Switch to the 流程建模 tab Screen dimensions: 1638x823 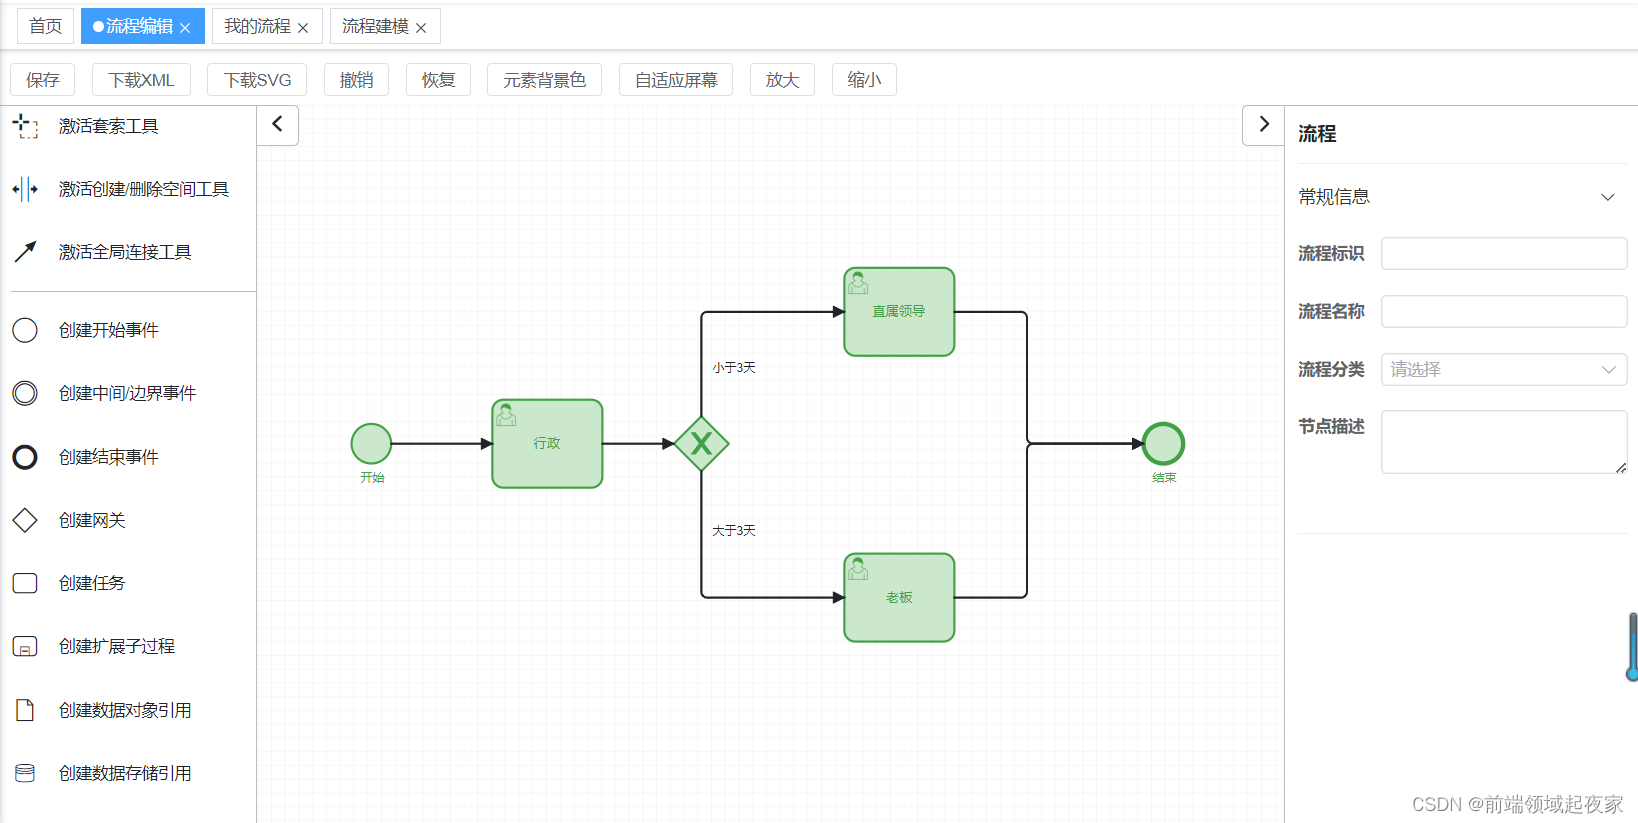coord(375,27)
